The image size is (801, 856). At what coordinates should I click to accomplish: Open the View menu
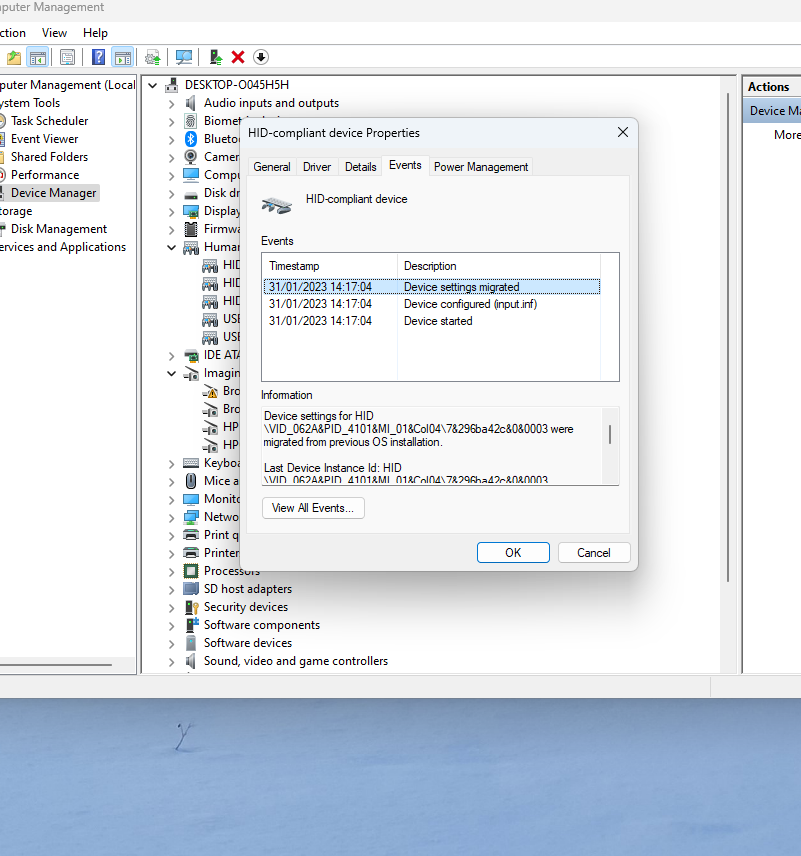[x=54, y=33]
